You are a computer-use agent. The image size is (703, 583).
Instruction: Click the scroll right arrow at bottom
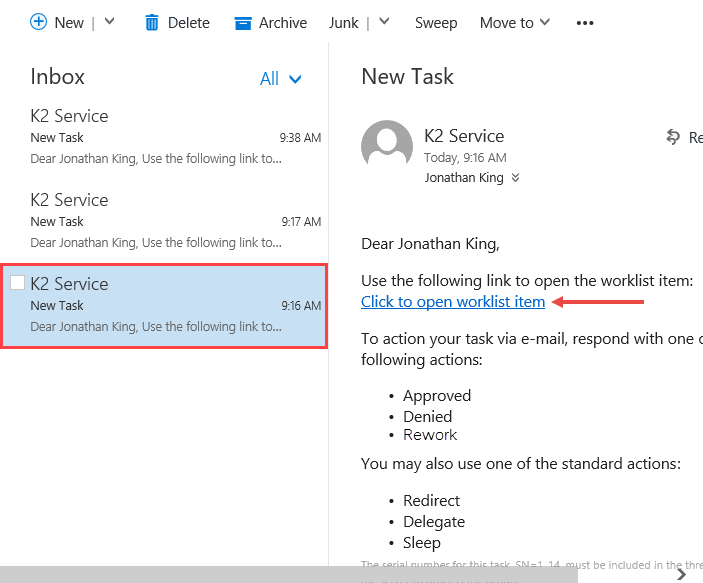pyautogui.click(x=681, y=574)
